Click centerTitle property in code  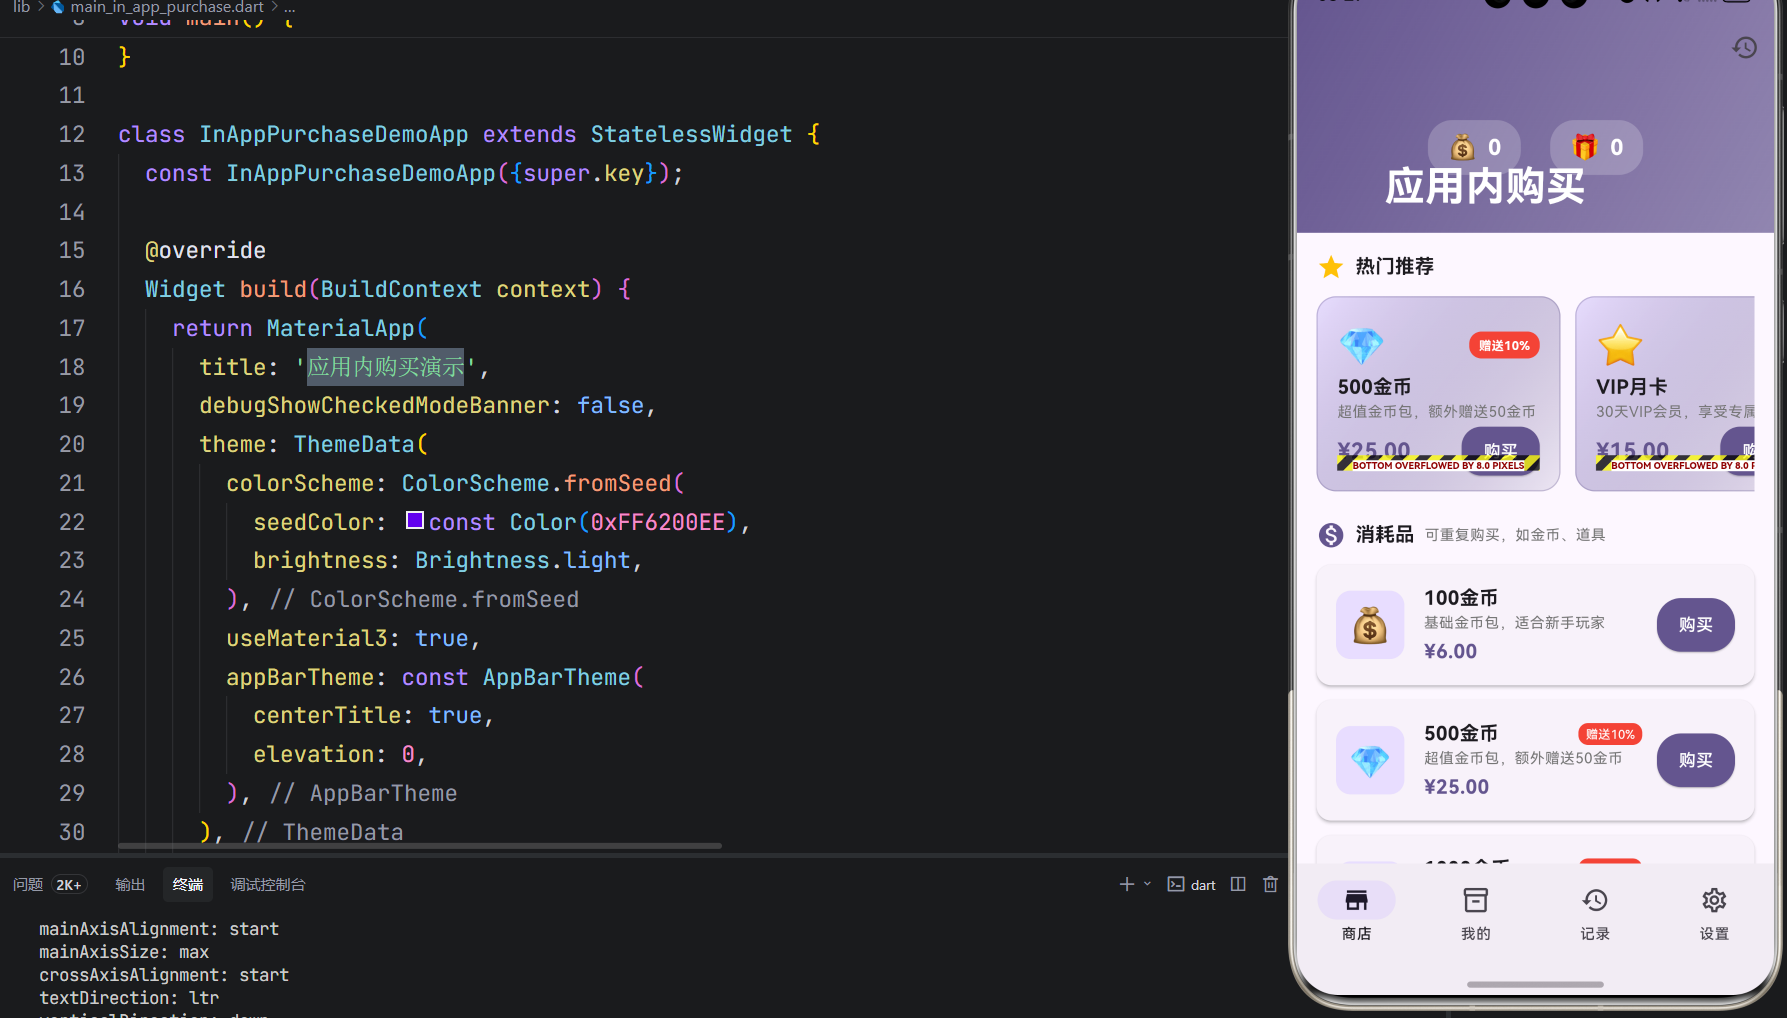(327, 715)
